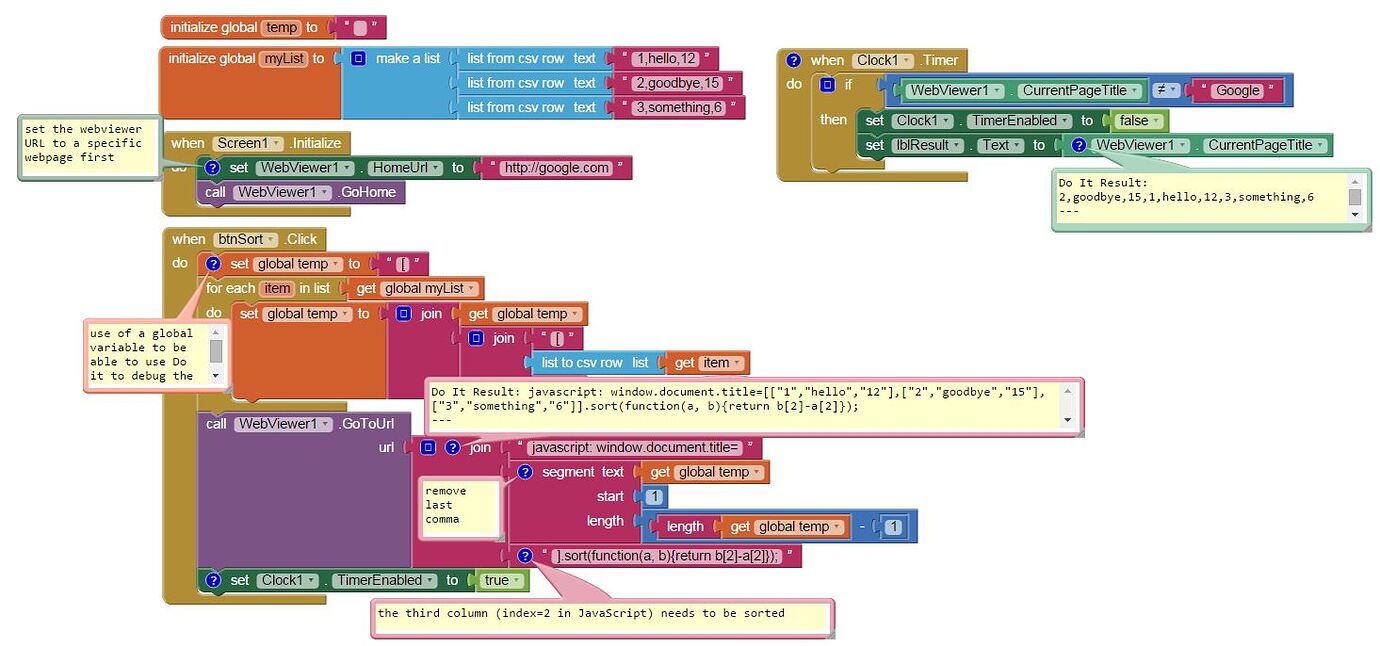
Task: Open the item variable dropdown in get block
Action: pyautogui.click(x=738, y=363)
